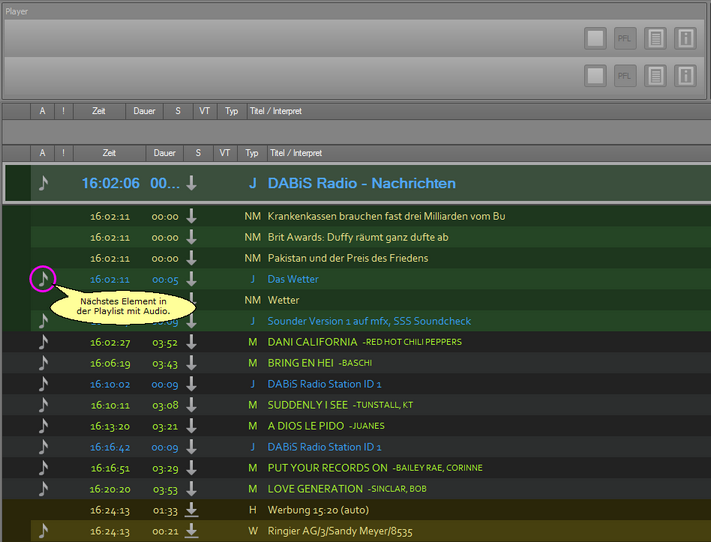Show info for the lower player

click(685, 76)
